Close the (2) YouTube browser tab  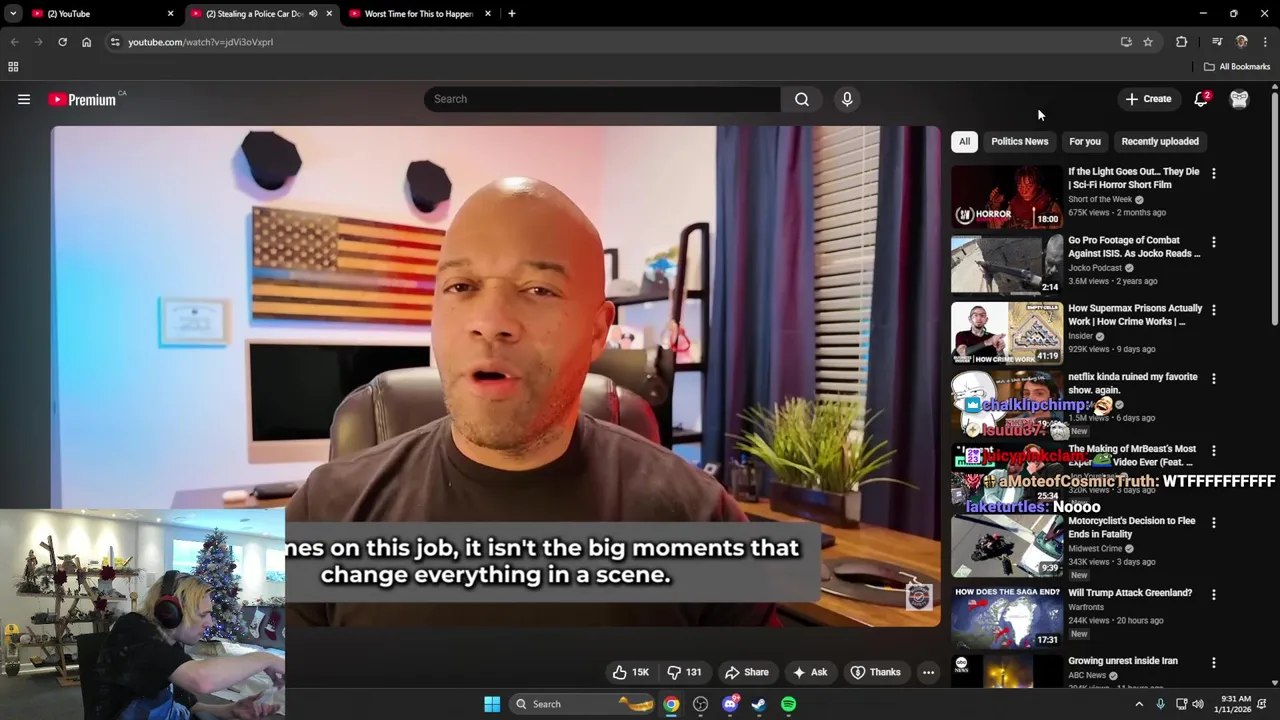click(x=170, y=14)
